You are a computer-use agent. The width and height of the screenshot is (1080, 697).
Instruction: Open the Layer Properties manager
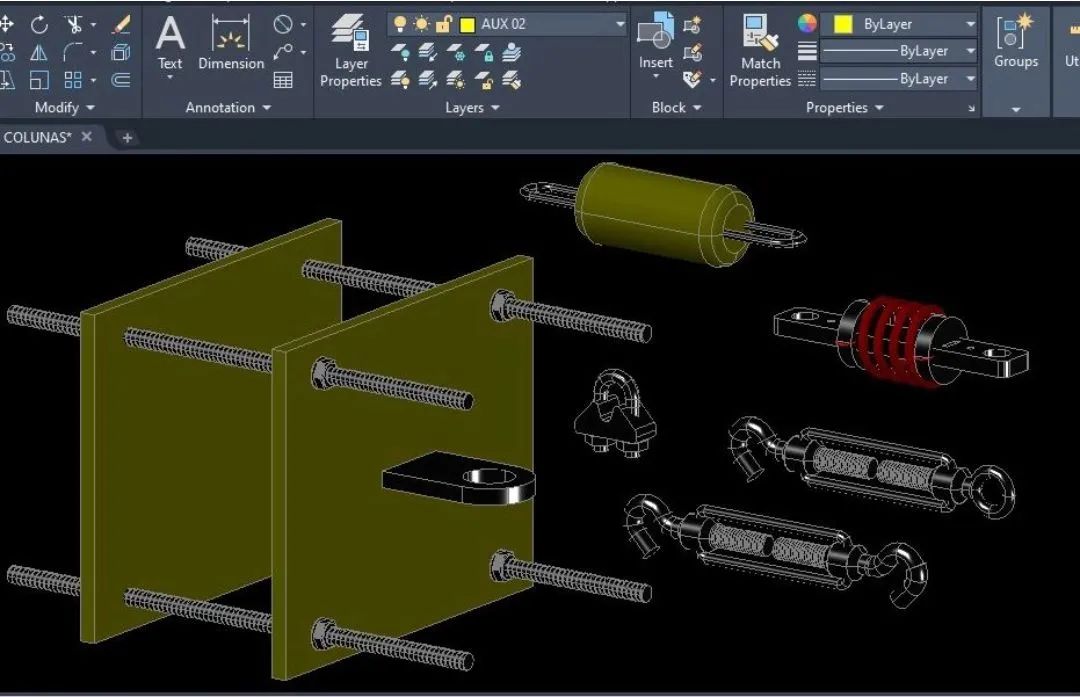[351, 51]
